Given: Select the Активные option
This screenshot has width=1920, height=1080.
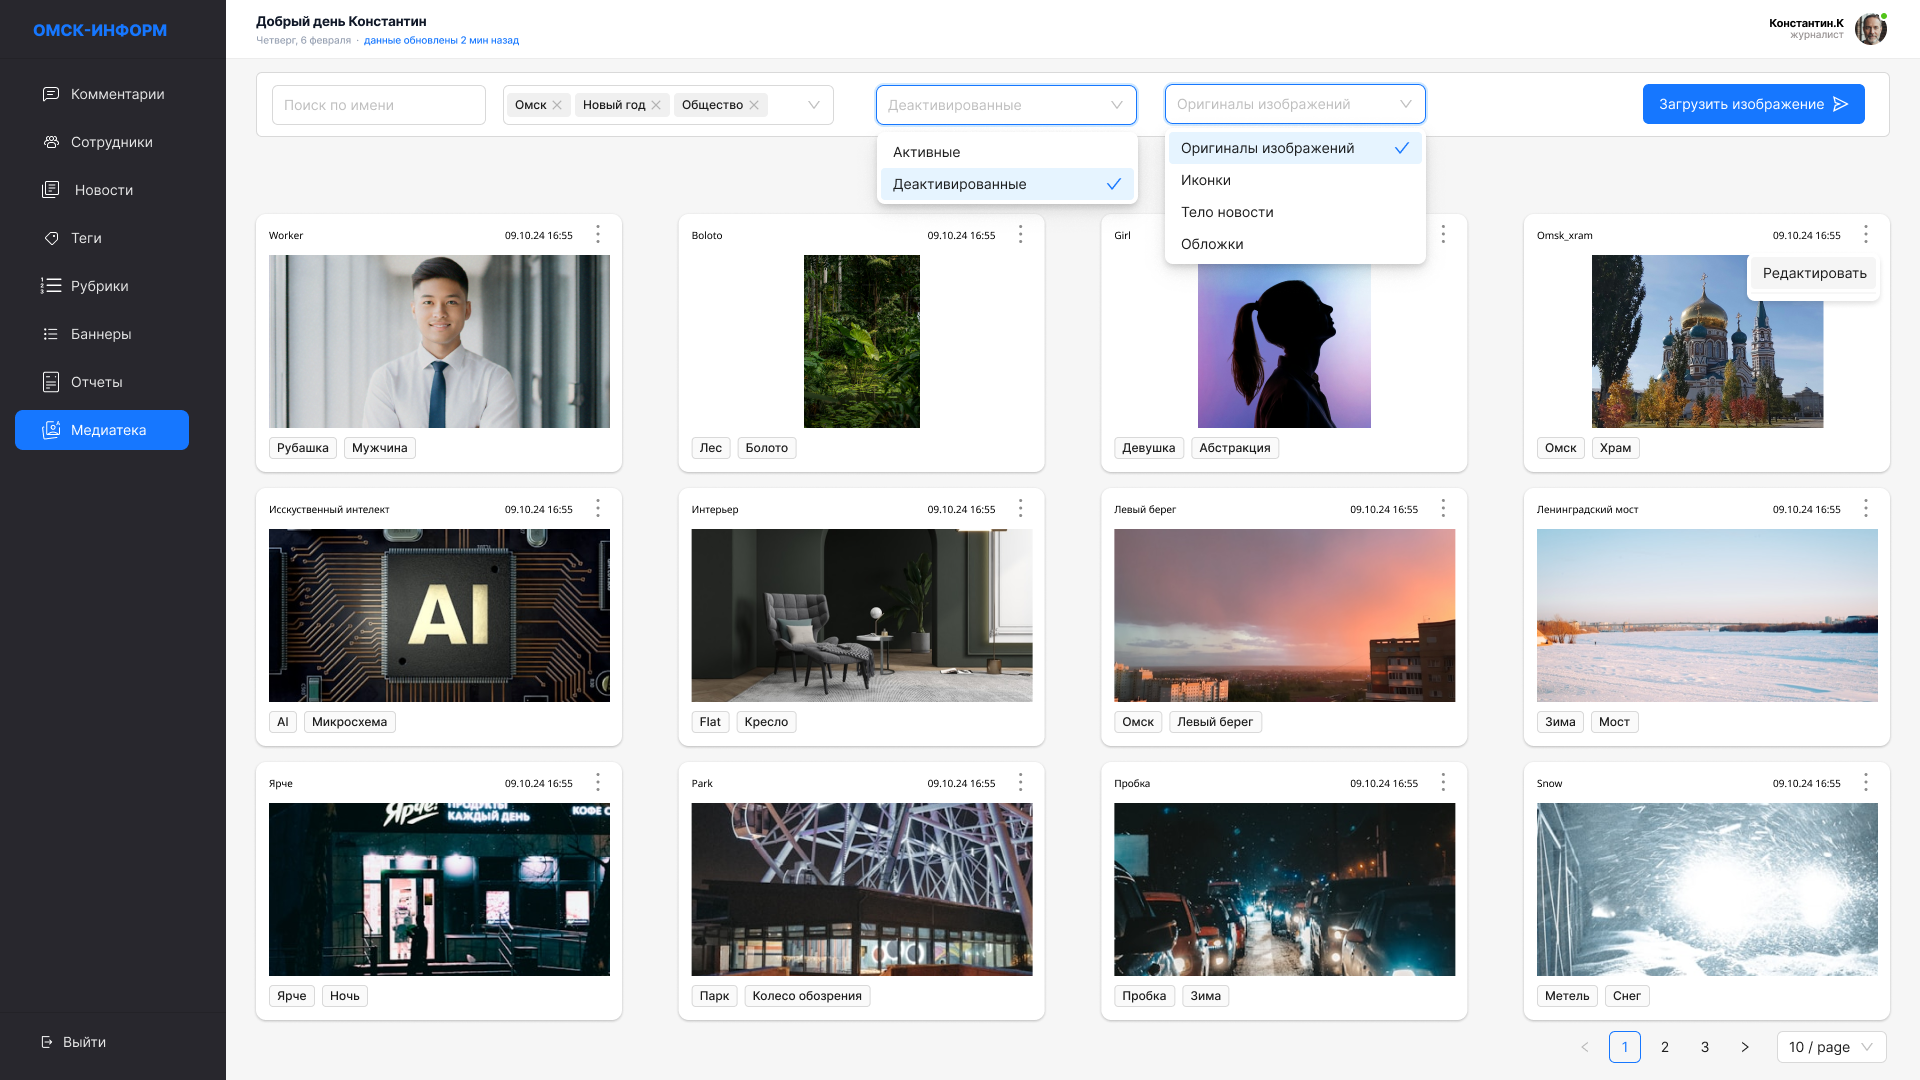Looking at the screenshot, I should click(x=926, y=152).
